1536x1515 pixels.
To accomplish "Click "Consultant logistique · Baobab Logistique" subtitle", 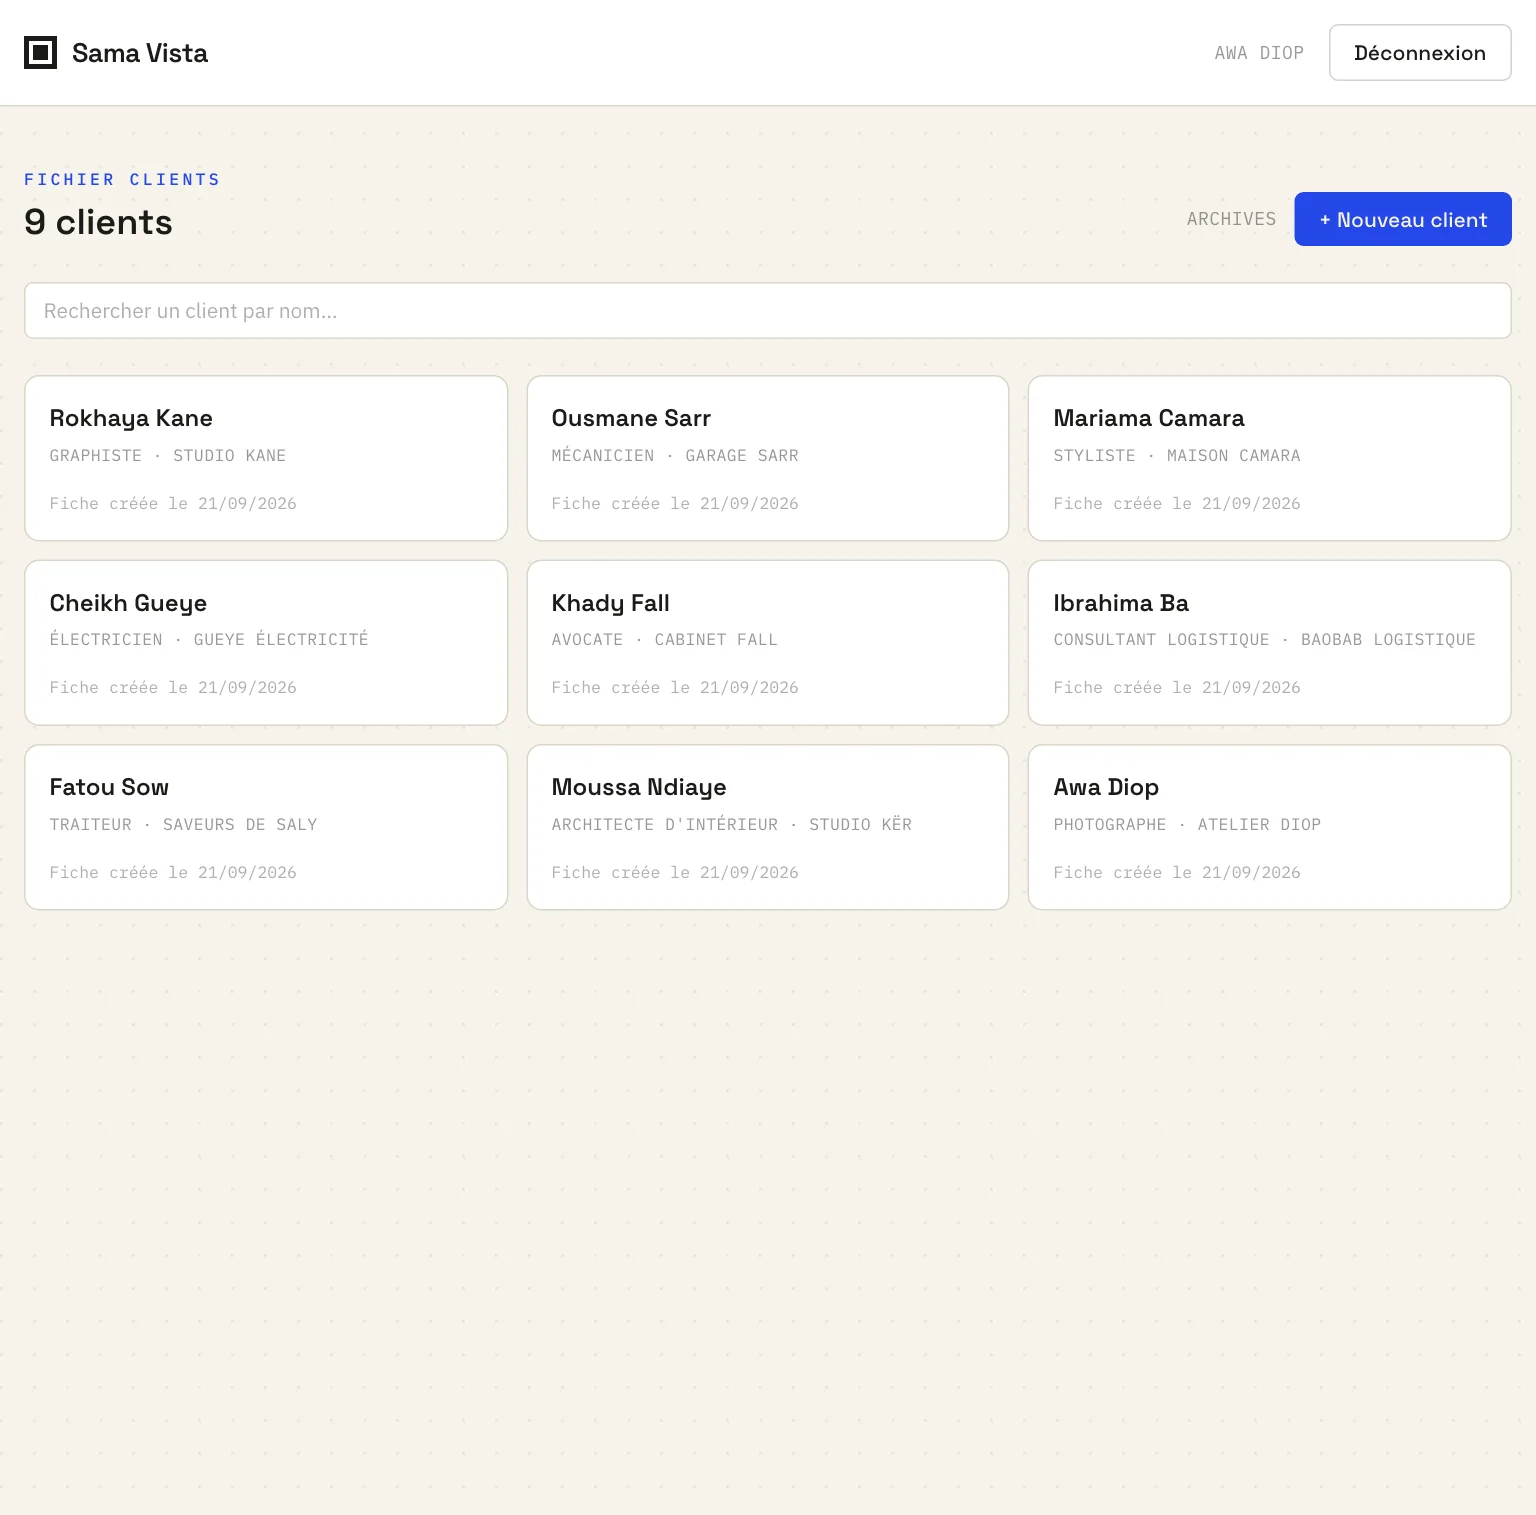I will tap(1264, 640).
